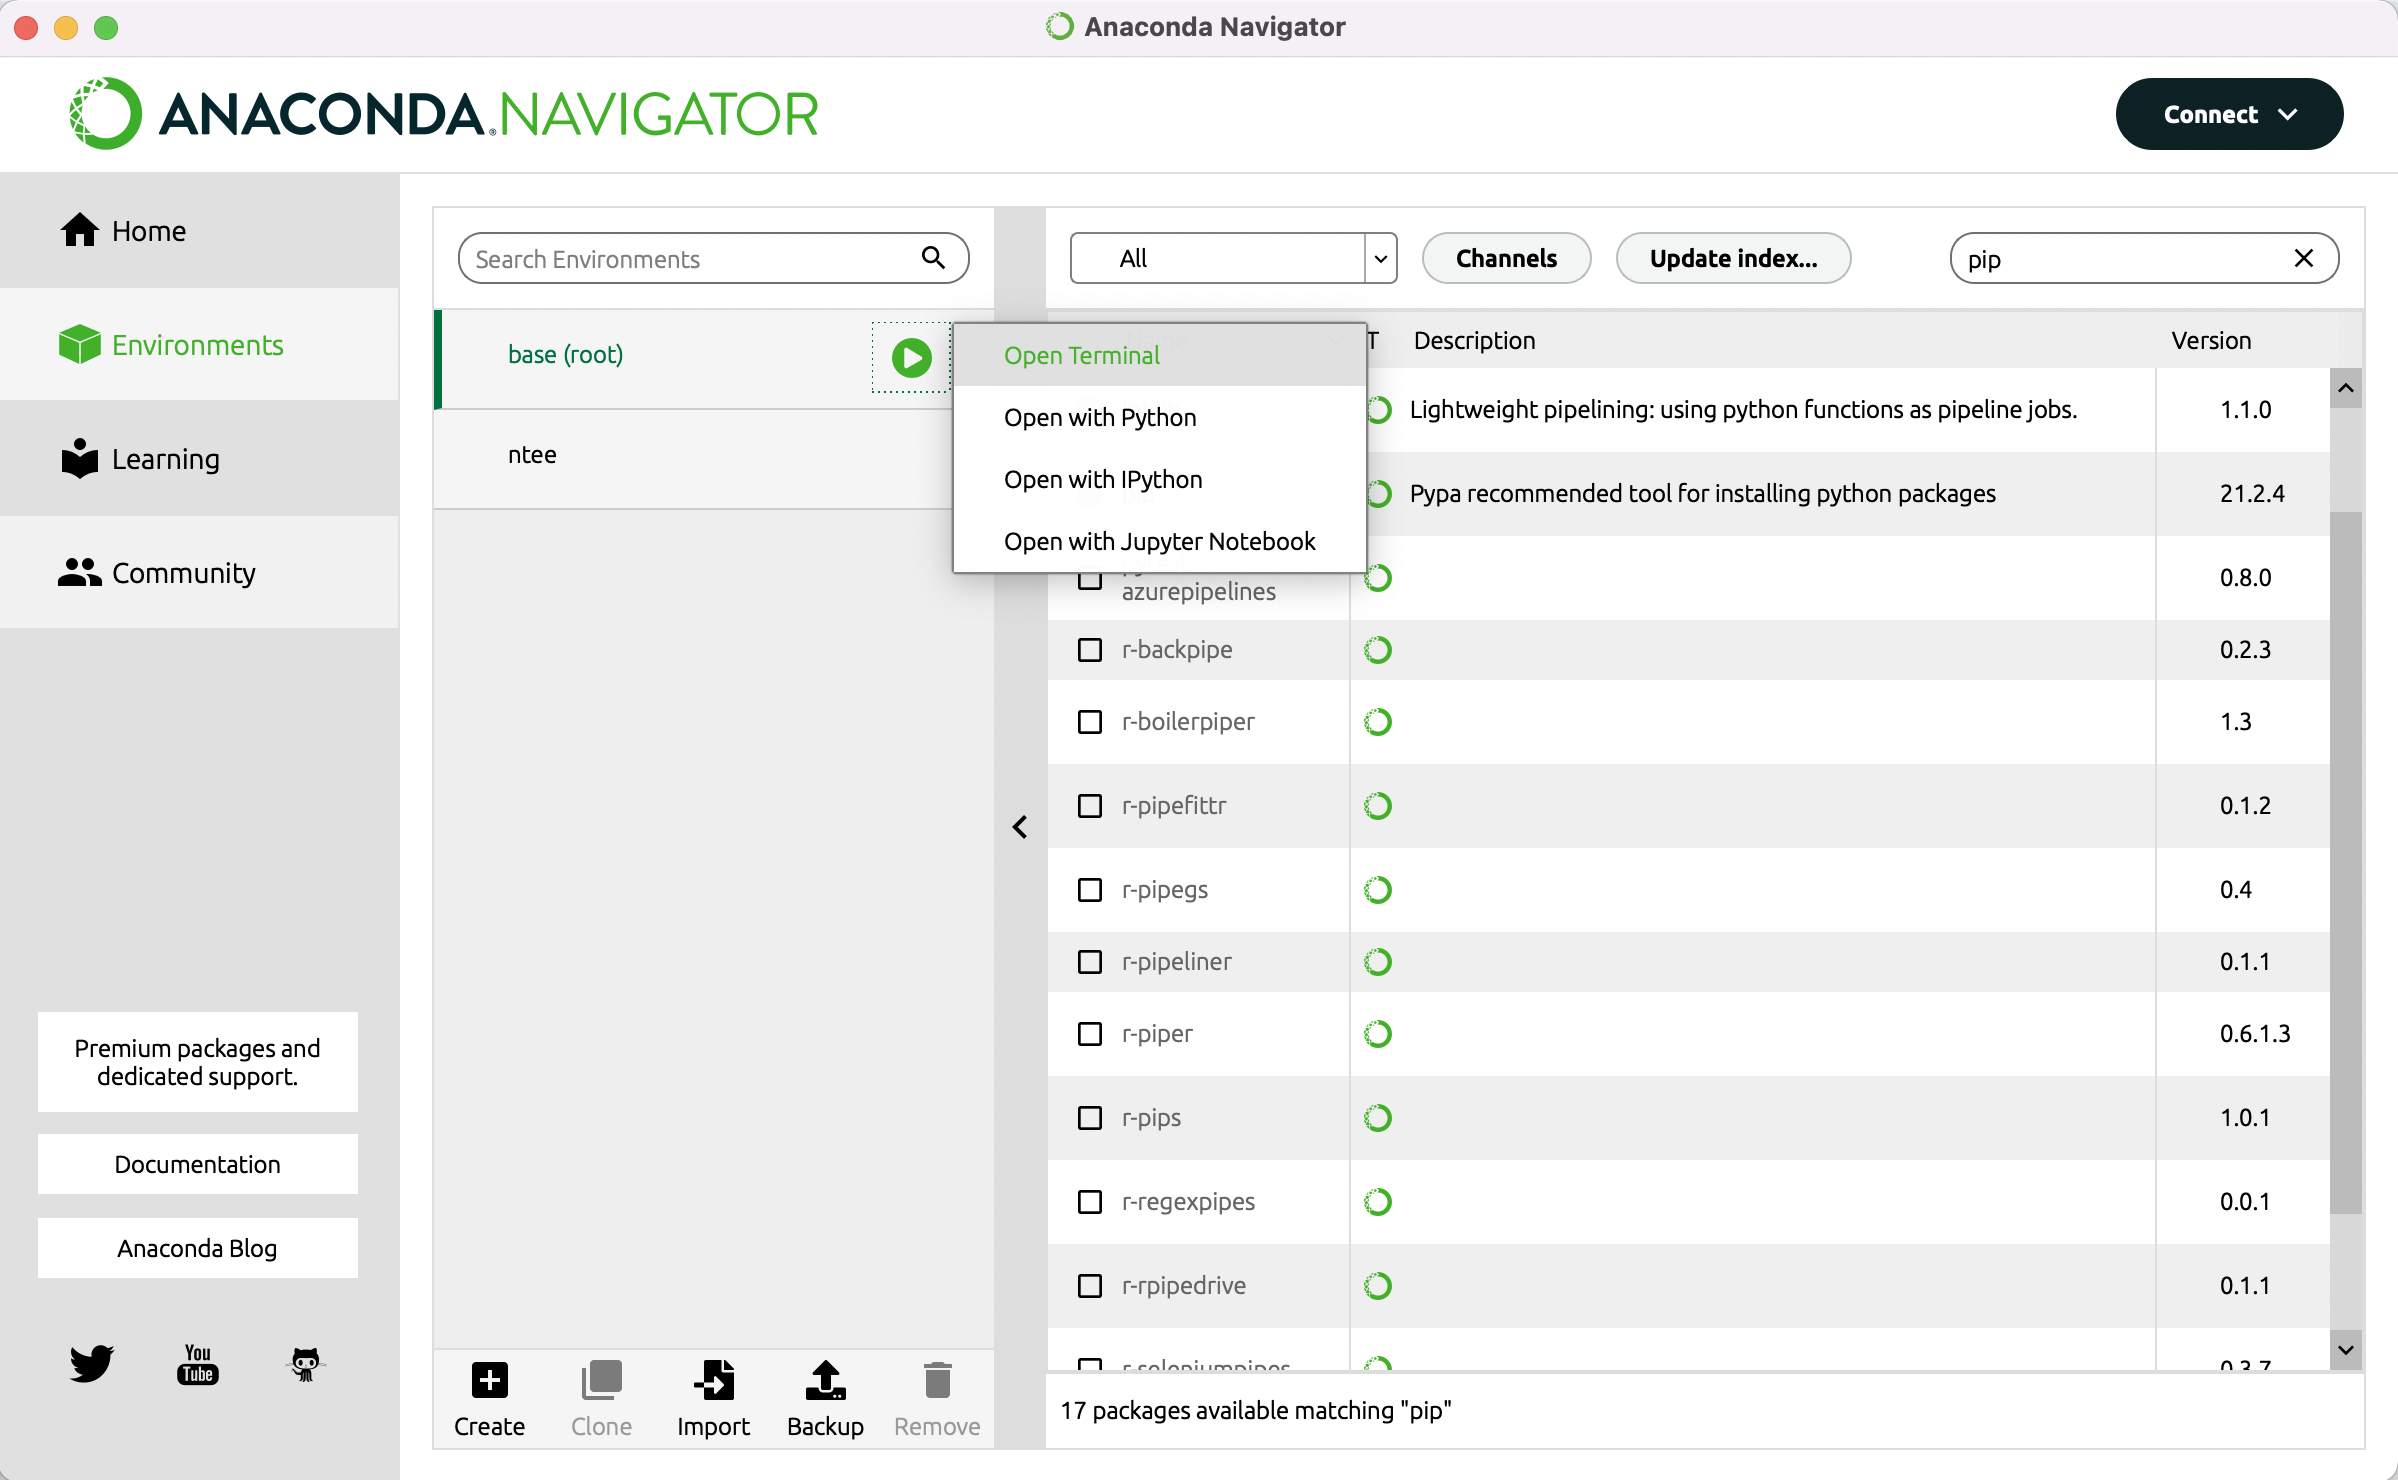2398x1480 pixels.
Task: Click the status icon for r-pips
Action: pyautogui.click(x=1378, y=1118)
